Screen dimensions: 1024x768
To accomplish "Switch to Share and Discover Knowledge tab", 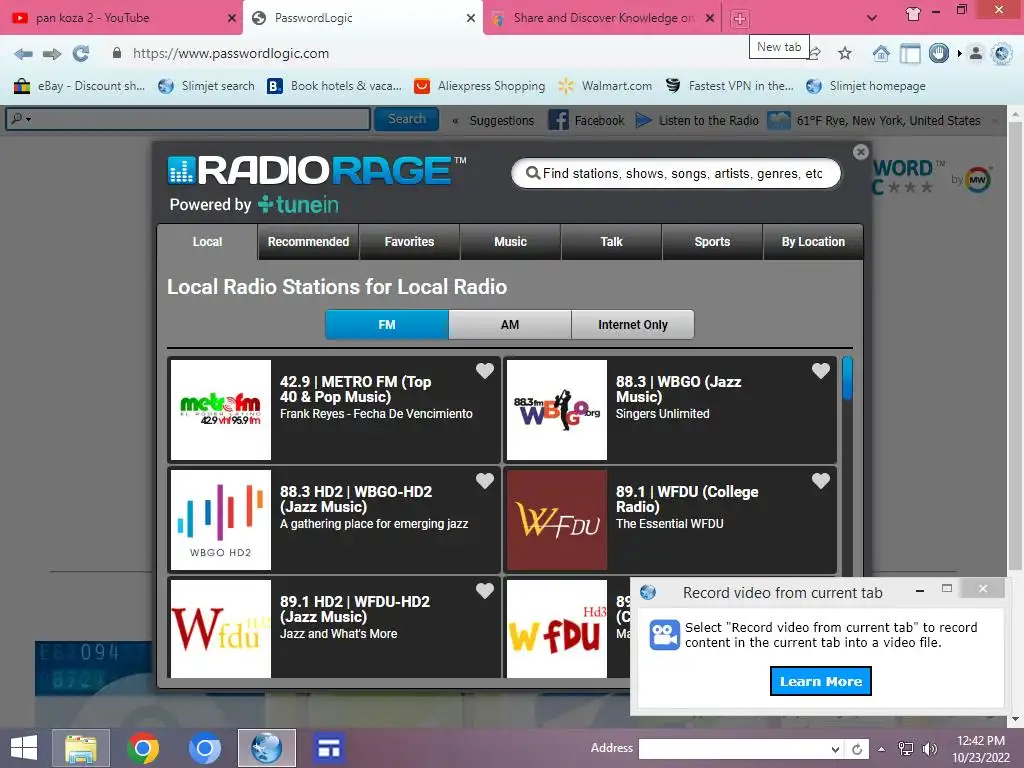I will click(x=601, y=18).
